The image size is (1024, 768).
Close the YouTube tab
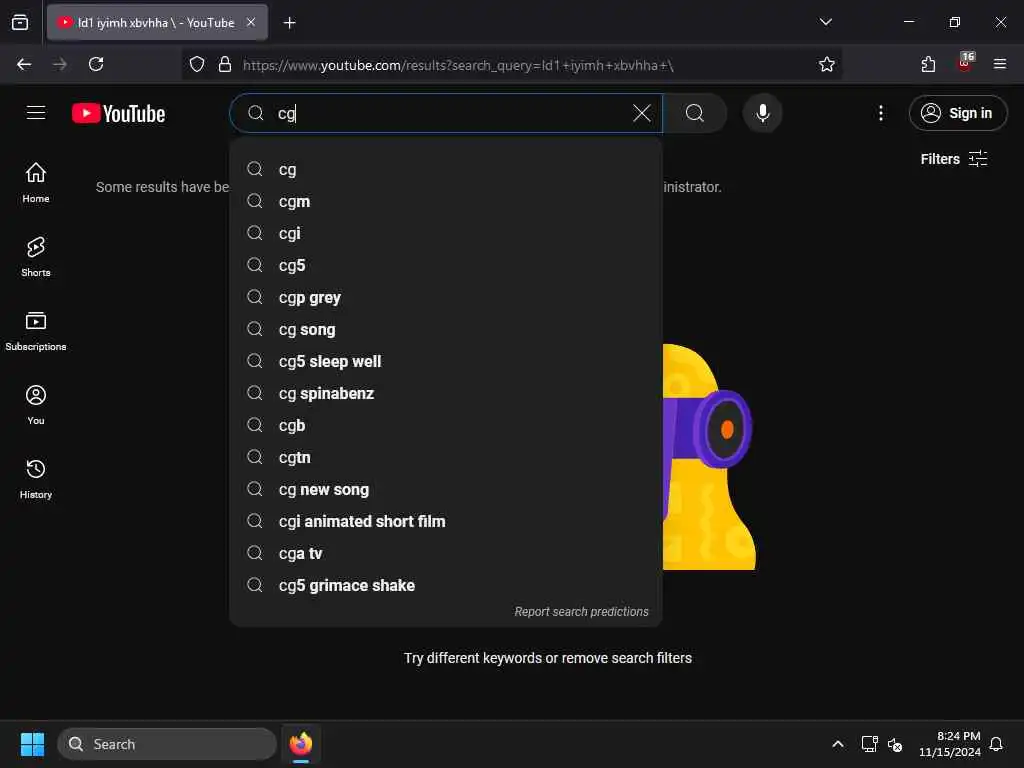251,22
